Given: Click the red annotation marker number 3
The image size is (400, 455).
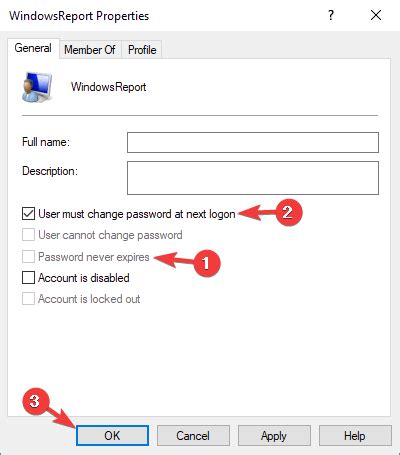Looking at the screenshot, I should (36, 401).
